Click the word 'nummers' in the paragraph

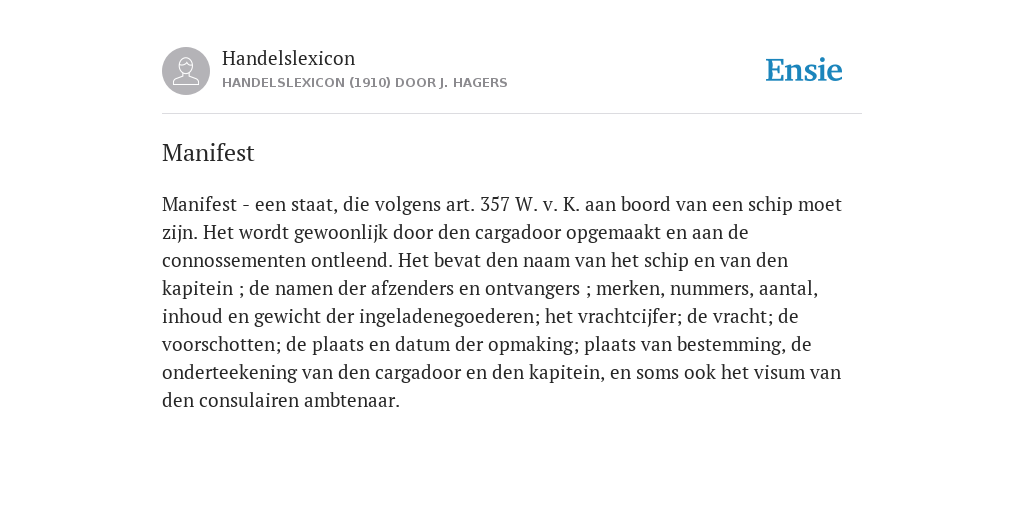point(711,289)
